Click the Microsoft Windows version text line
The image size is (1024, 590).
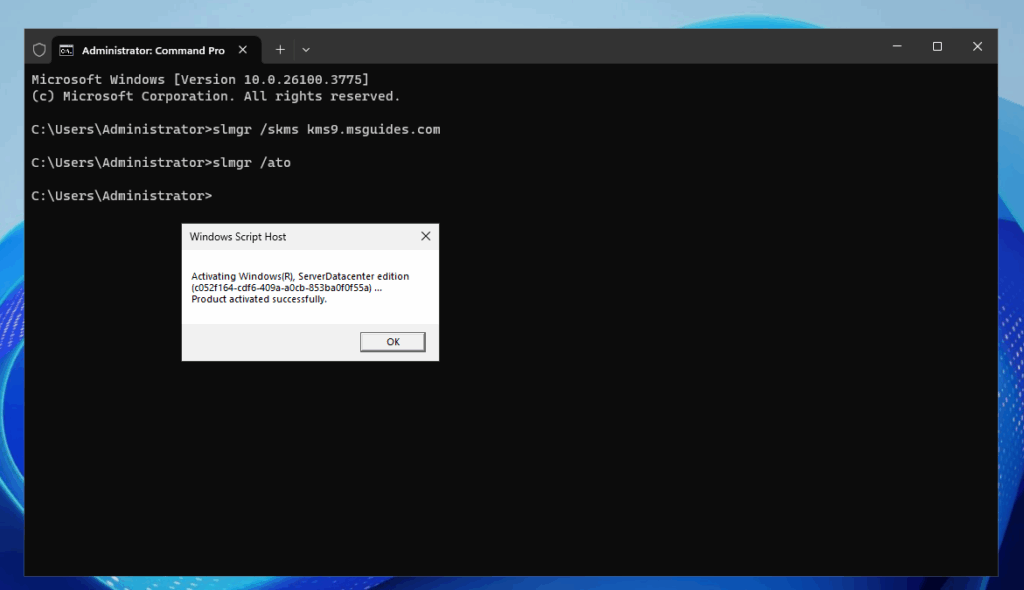pos(200,79)
